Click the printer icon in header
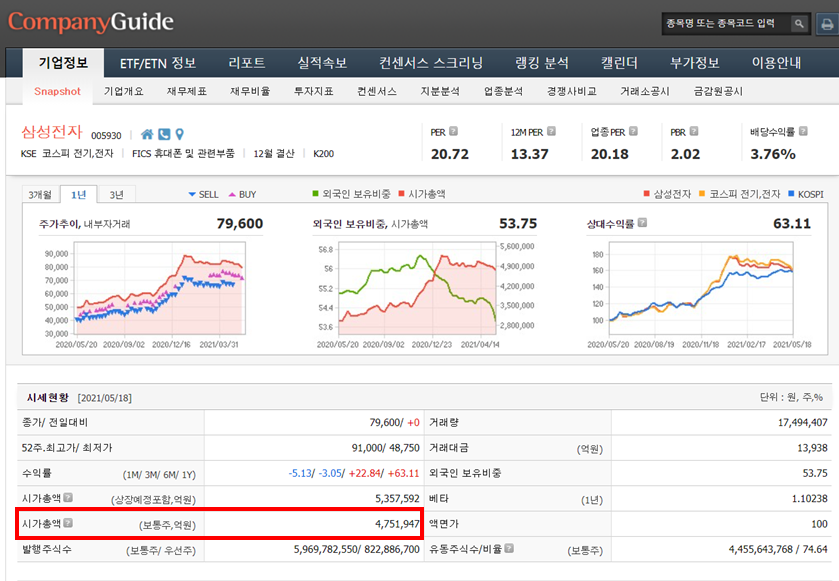 click(x=827, y=24)
